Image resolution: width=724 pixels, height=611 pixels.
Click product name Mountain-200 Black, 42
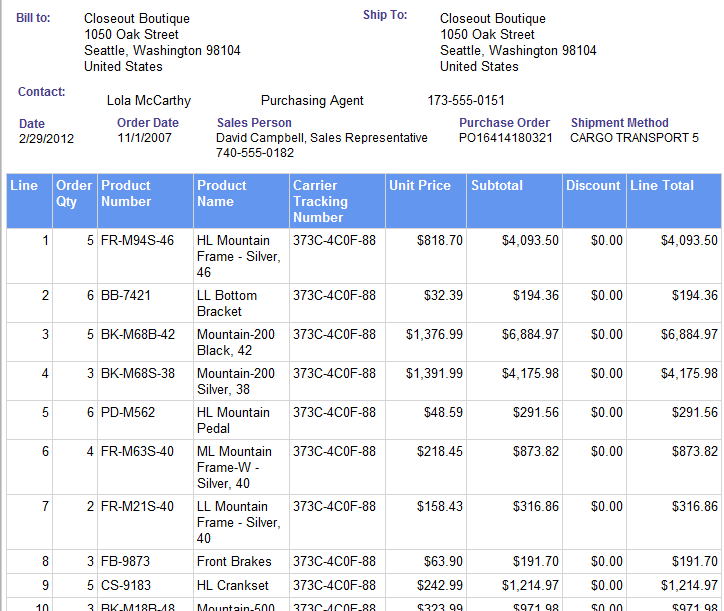point(236,342)
